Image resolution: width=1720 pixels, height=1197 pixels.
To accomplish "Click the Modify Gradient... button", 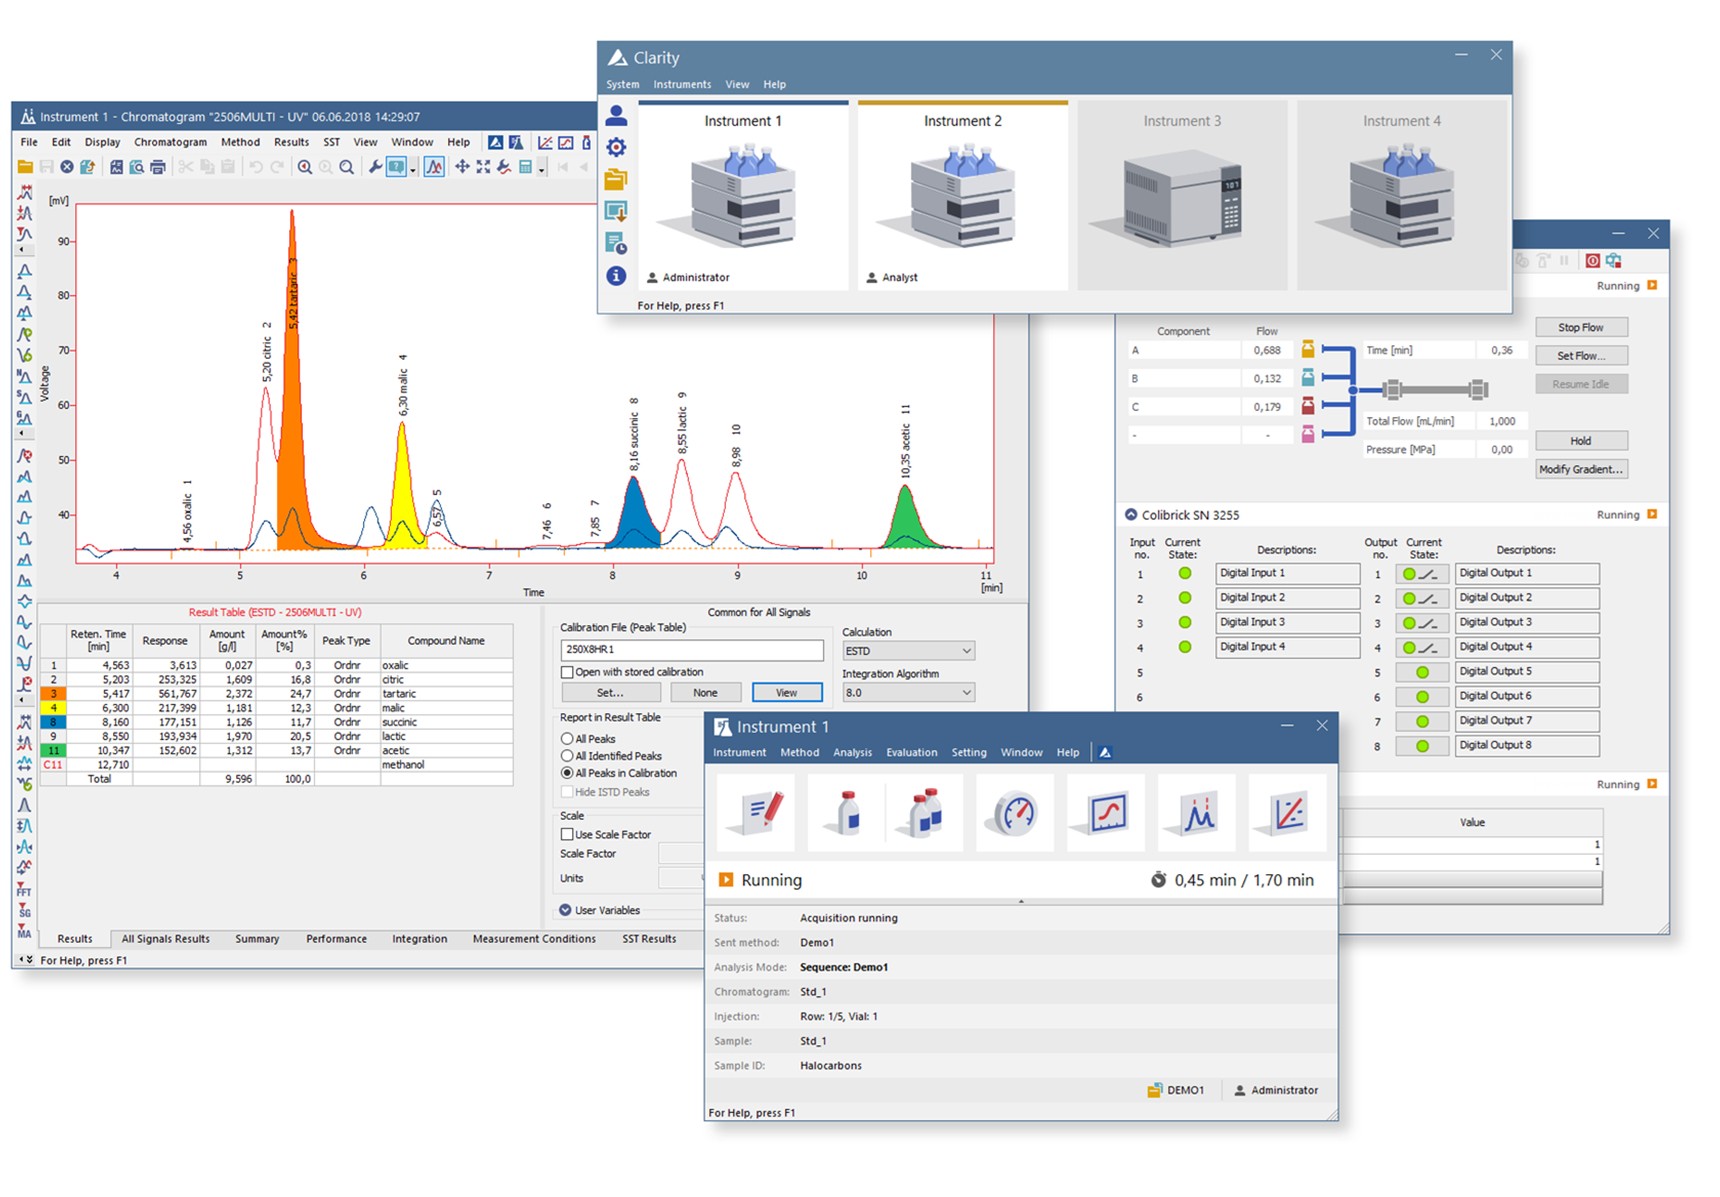I will coord(1581,469).
